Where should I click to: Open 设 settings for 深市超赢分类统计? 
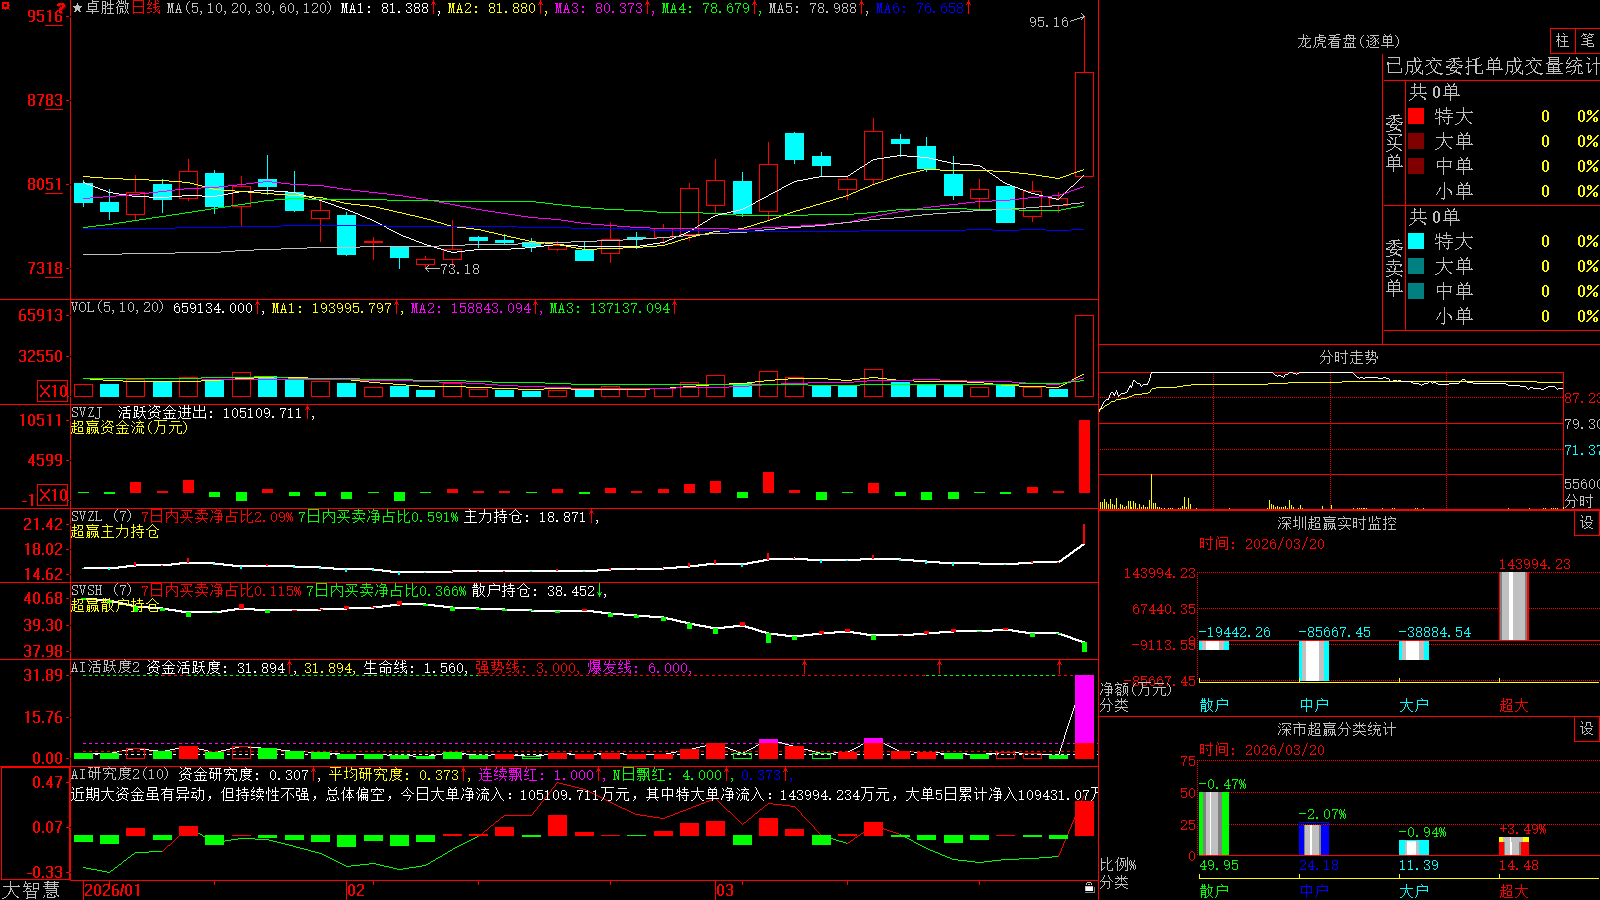[x=1587, y=729]
